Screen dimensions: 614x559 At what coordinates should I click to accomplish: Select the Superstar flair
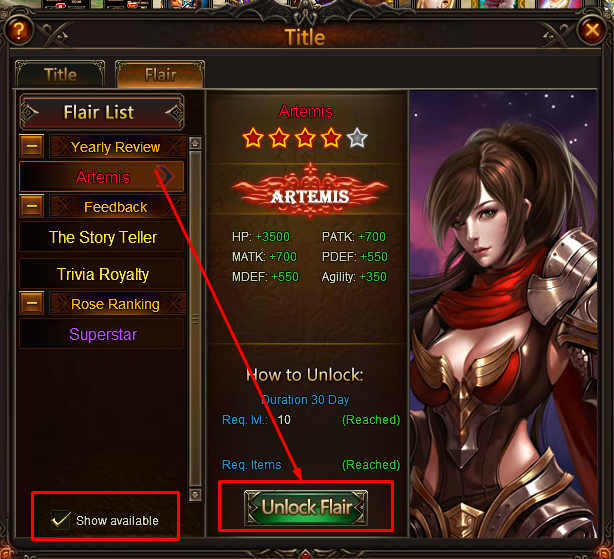pos(101,334)
